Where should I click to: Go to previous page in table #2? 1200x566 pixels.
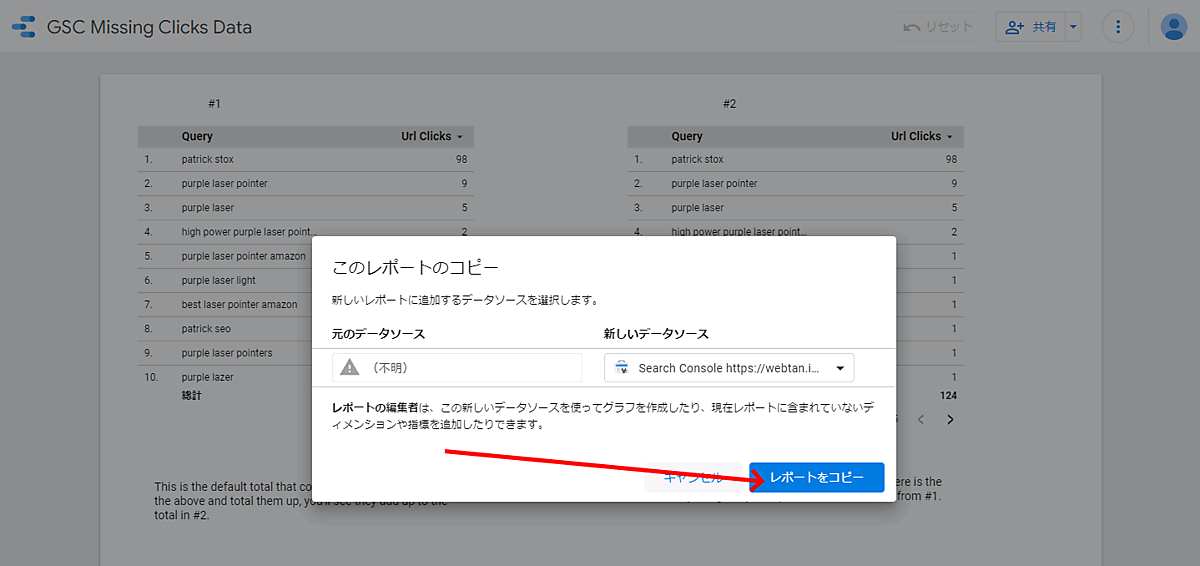pos(921,419)
